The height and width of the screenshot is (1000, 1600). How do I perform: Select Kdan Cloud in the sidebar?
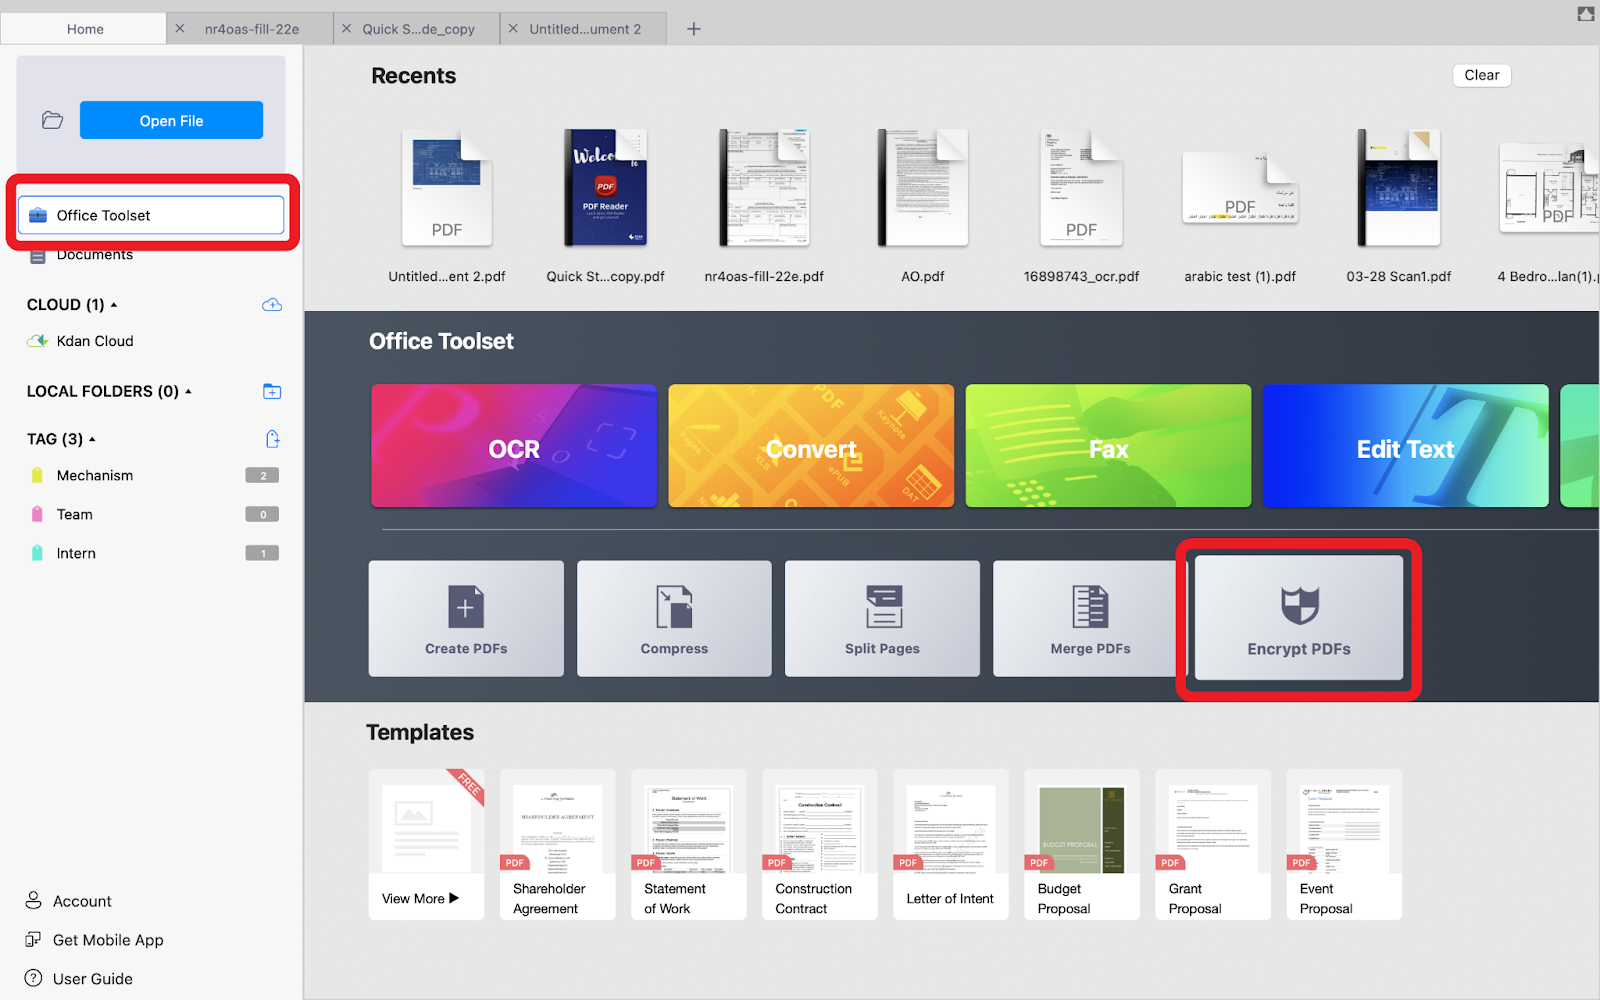click(x=95, y=341)
